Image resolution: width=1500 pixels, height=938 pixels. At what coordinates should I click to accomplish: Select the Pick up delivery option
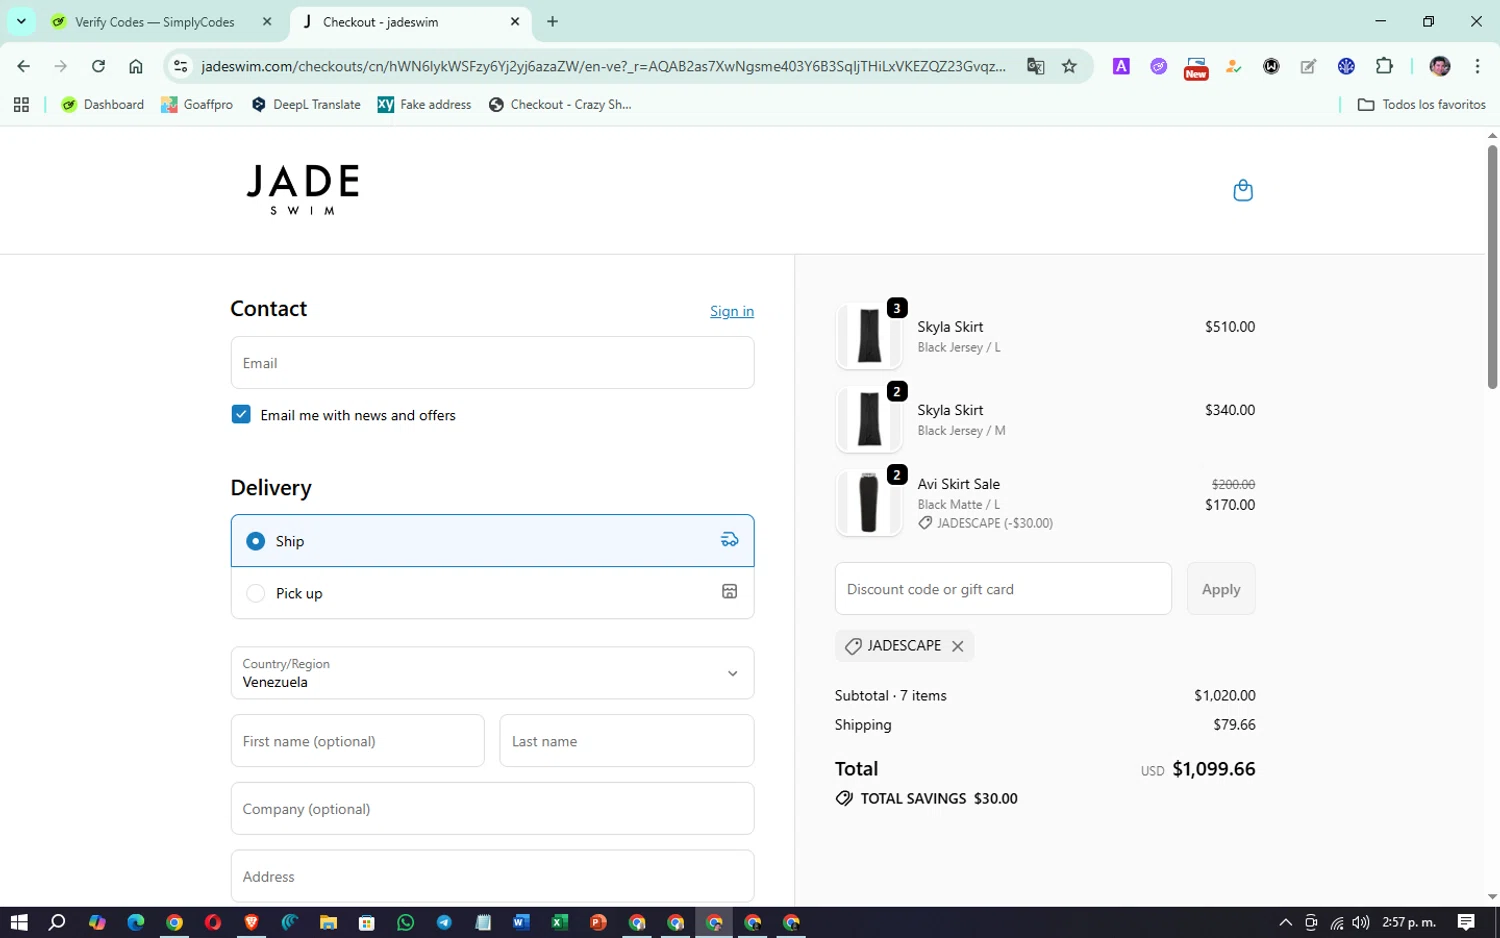[492, 593]
